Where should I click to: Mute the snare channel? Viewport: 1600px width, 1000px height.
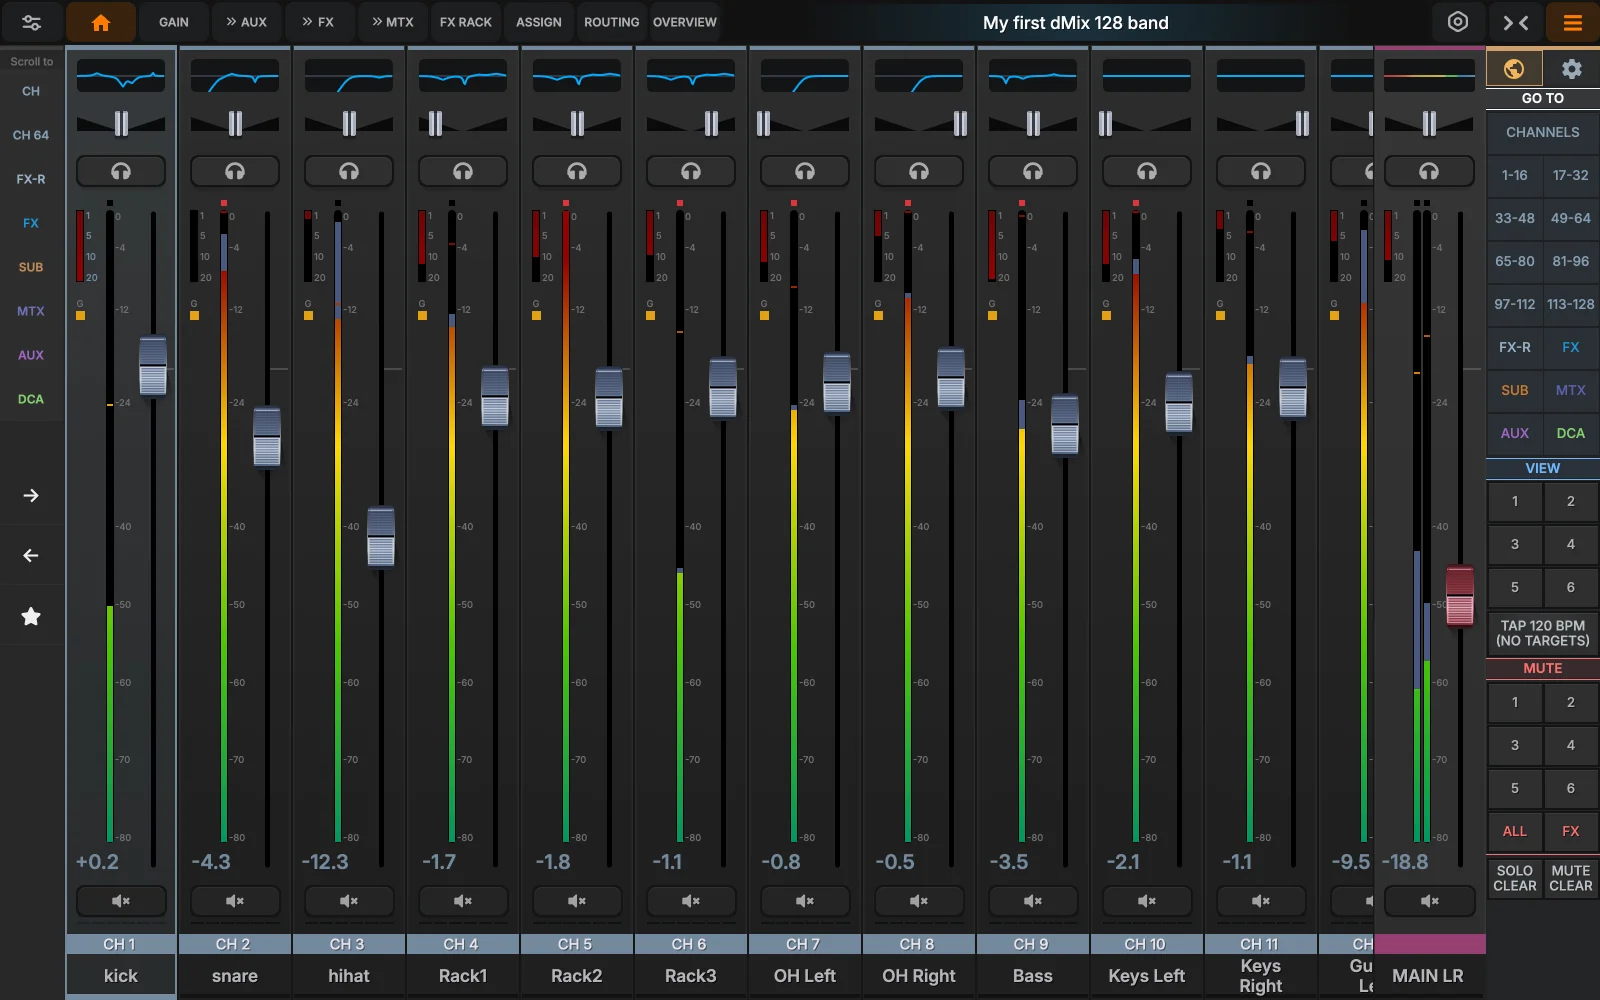tap(235, 901)
